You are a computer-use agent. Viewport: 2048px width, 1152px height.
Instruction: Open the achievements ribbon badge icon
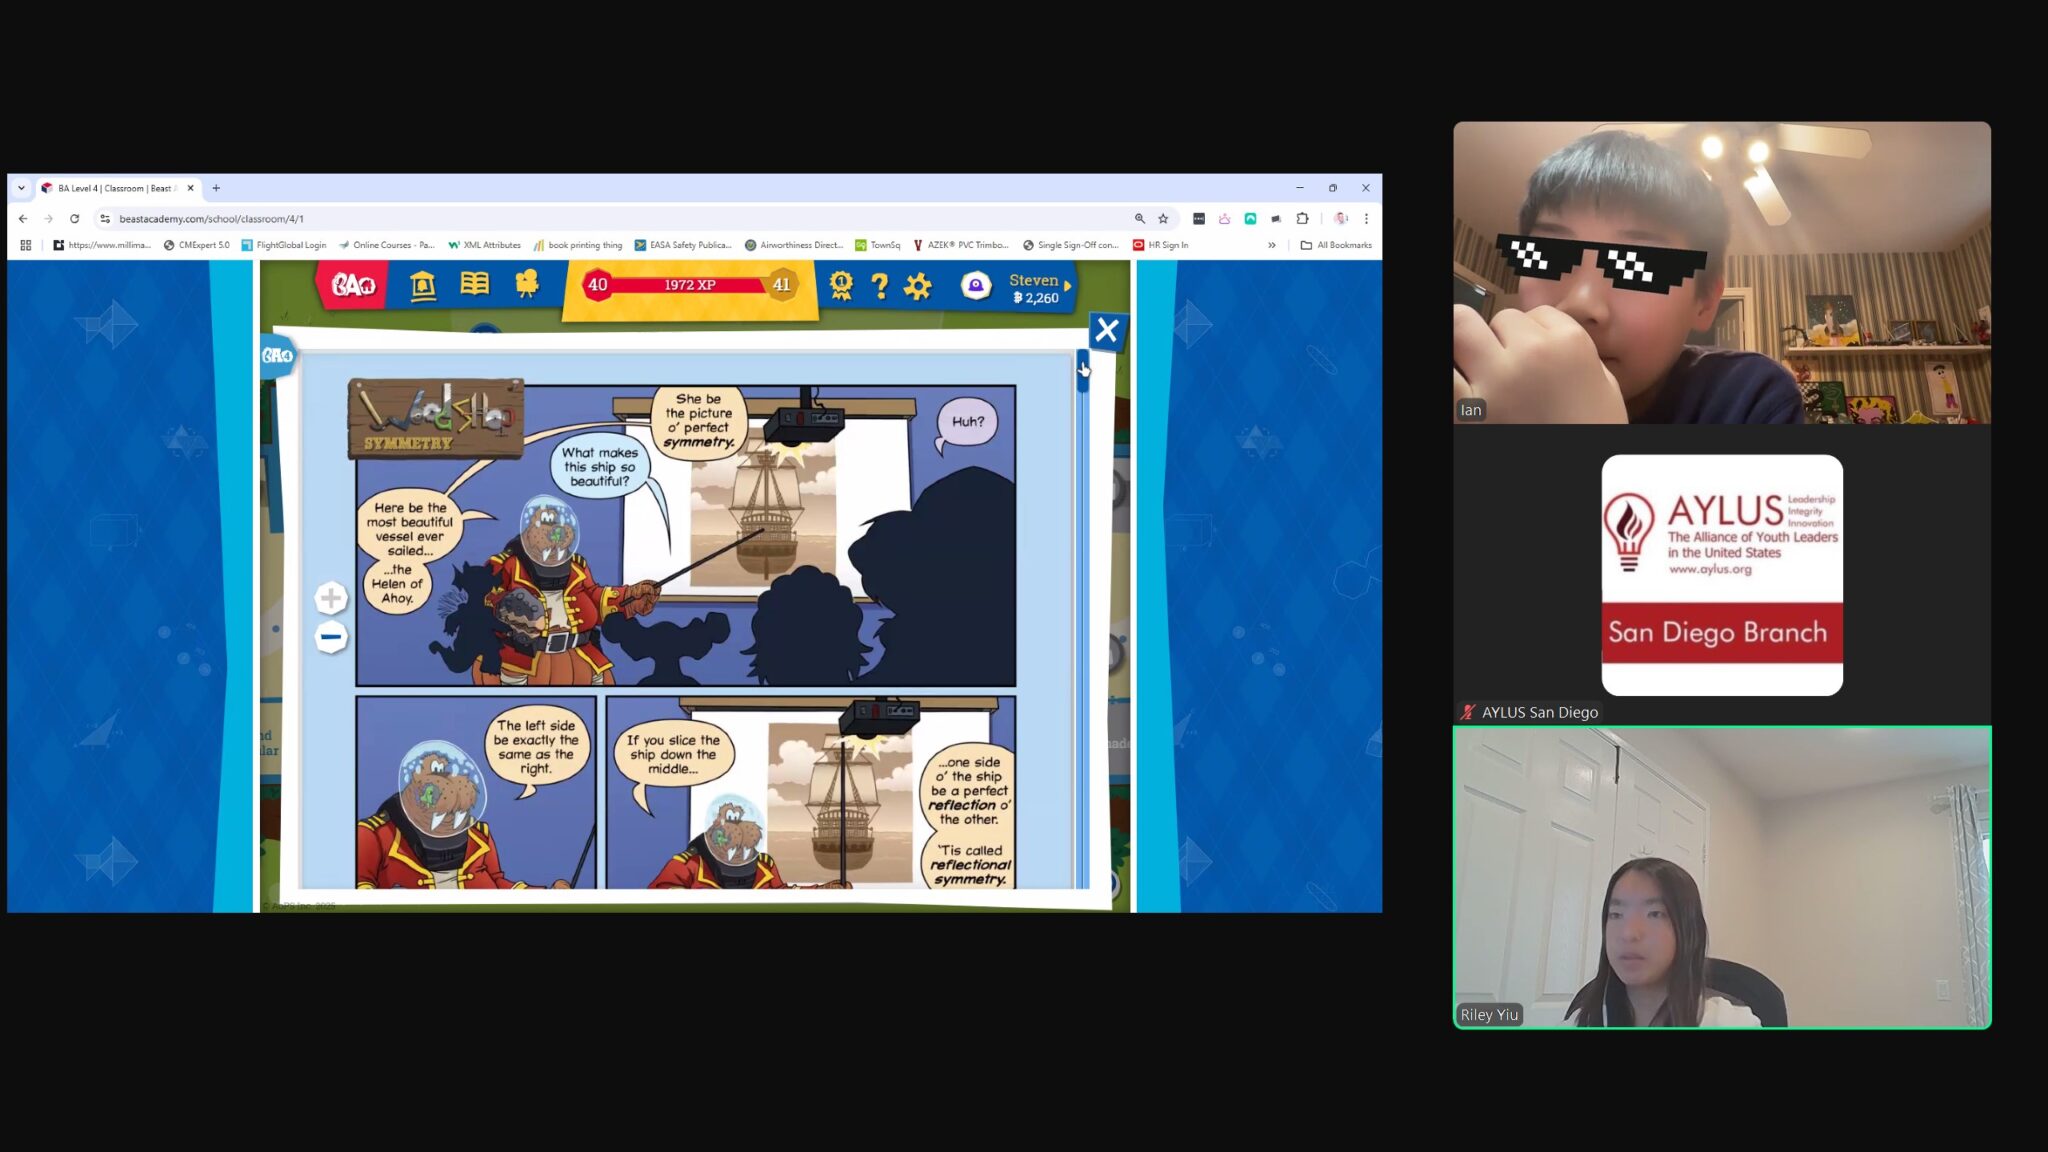click(841, 286)
